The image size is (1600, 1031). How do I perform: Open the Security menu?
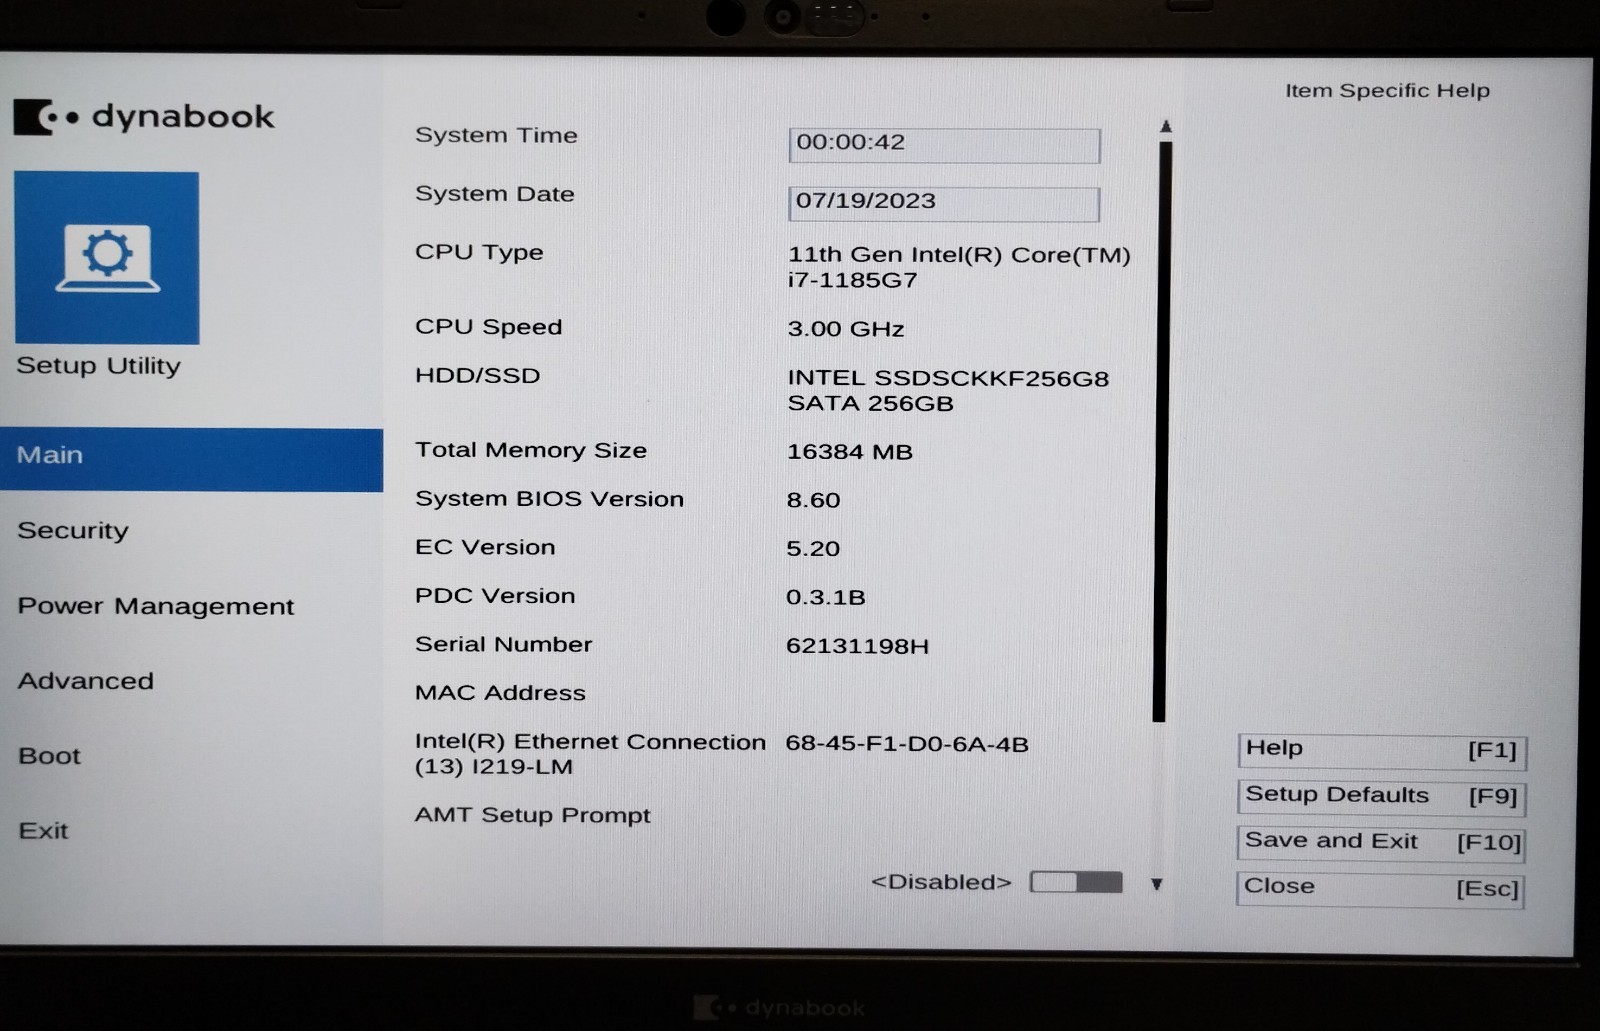(73, 531)
